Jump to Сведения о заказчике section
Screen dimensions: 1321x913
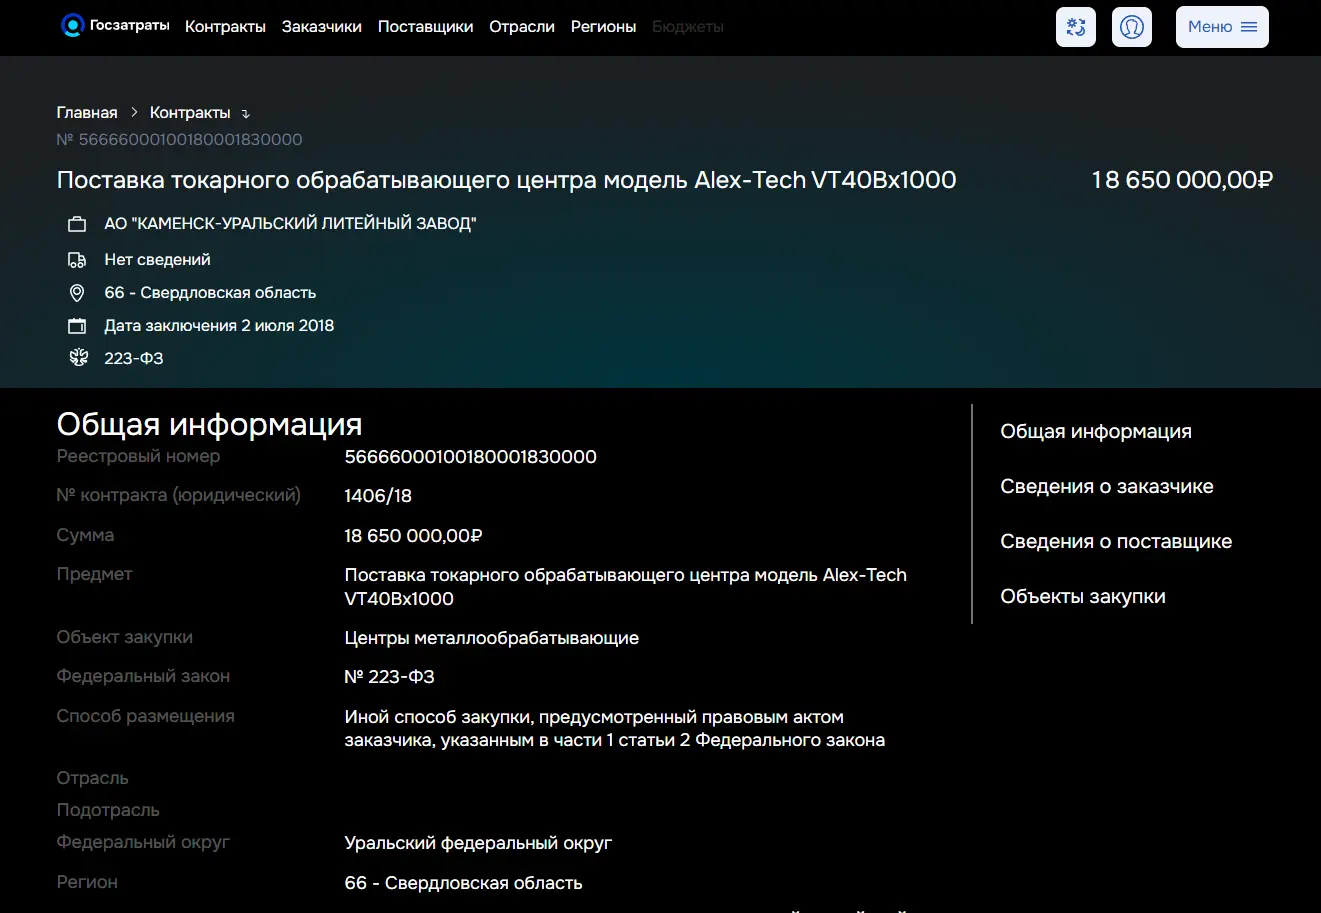click(1107, 487)
